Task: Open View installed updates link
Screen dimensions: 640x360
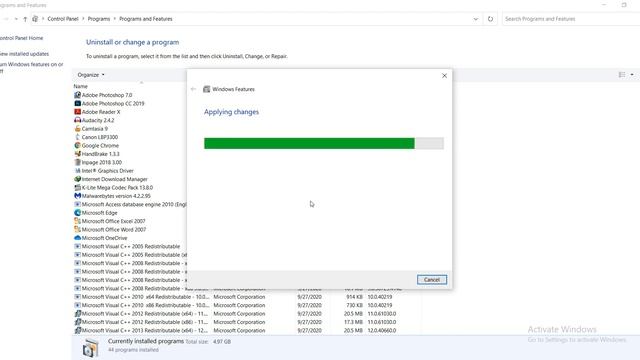Action: pos(24,54)
